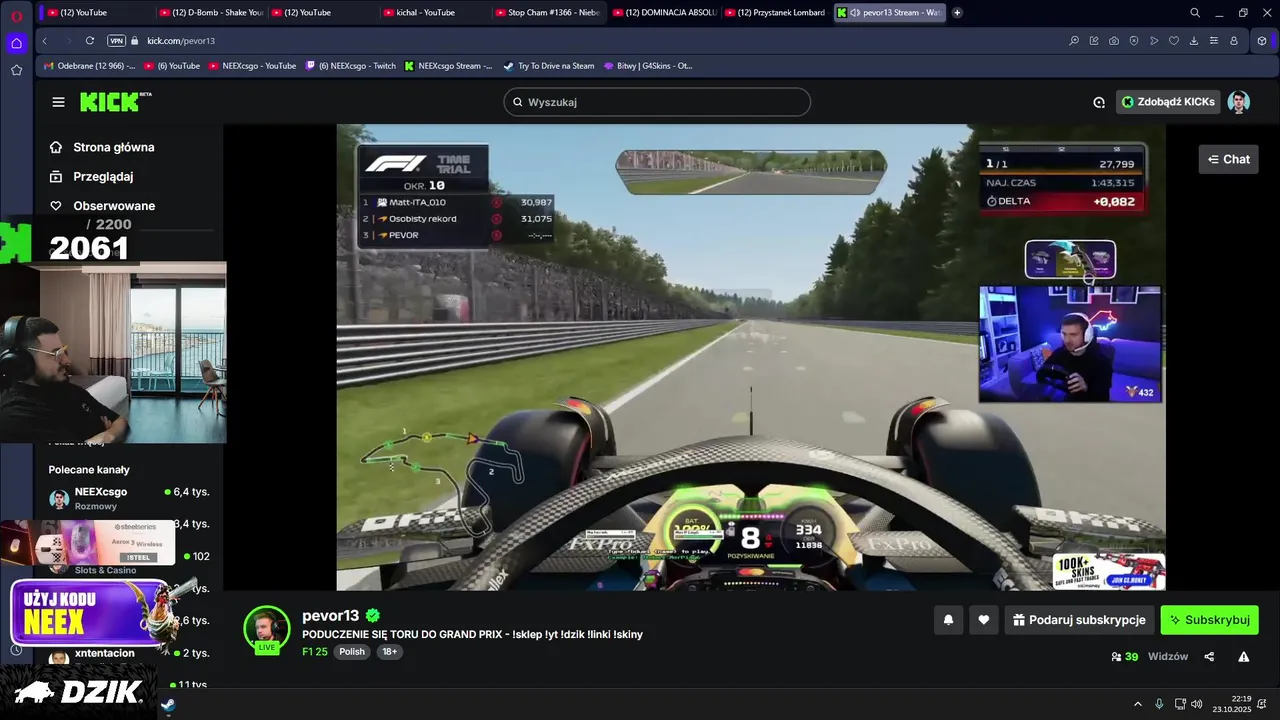1280x720 pixels.
Task: Click the F1 25 category link
Action: [x=315, y=652]
